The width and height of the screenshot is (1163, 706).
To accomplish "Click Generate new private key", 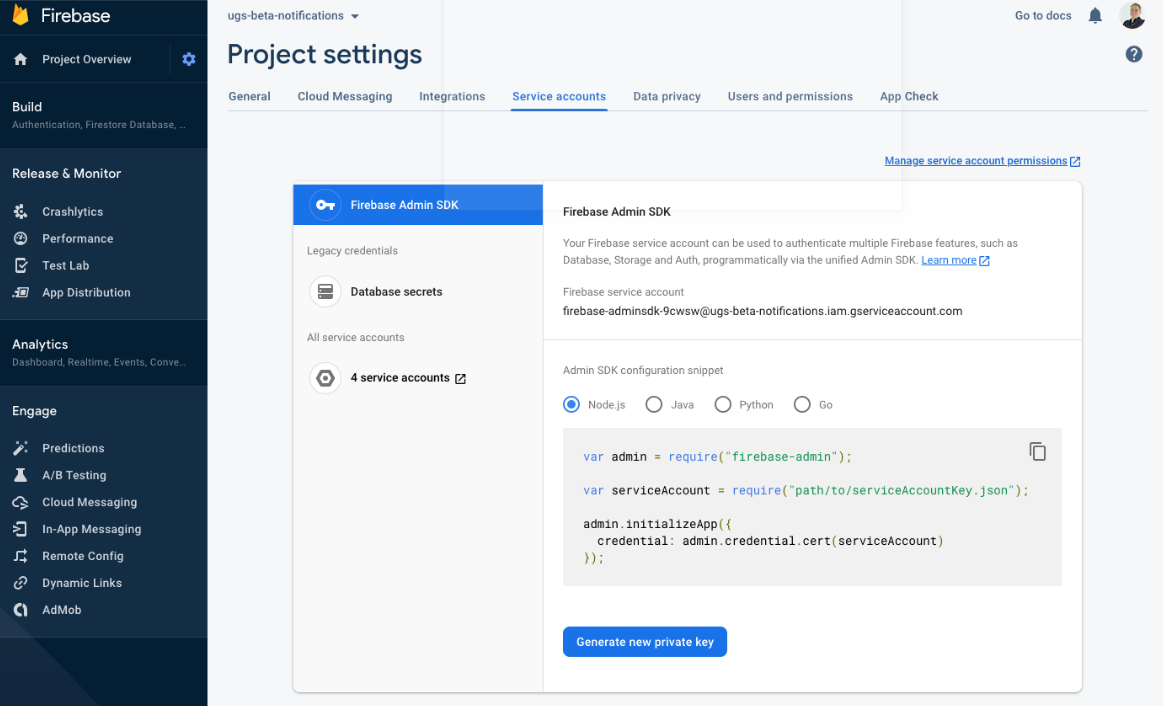I will point(645,642).
